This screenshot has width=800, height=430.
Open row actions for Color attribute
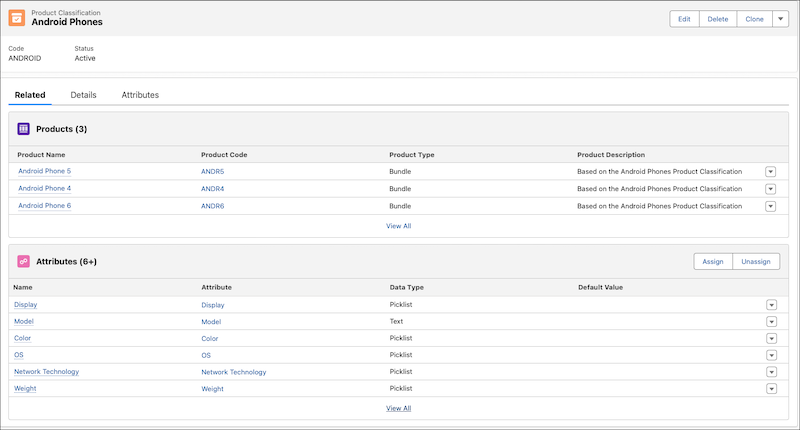point(771,339)
